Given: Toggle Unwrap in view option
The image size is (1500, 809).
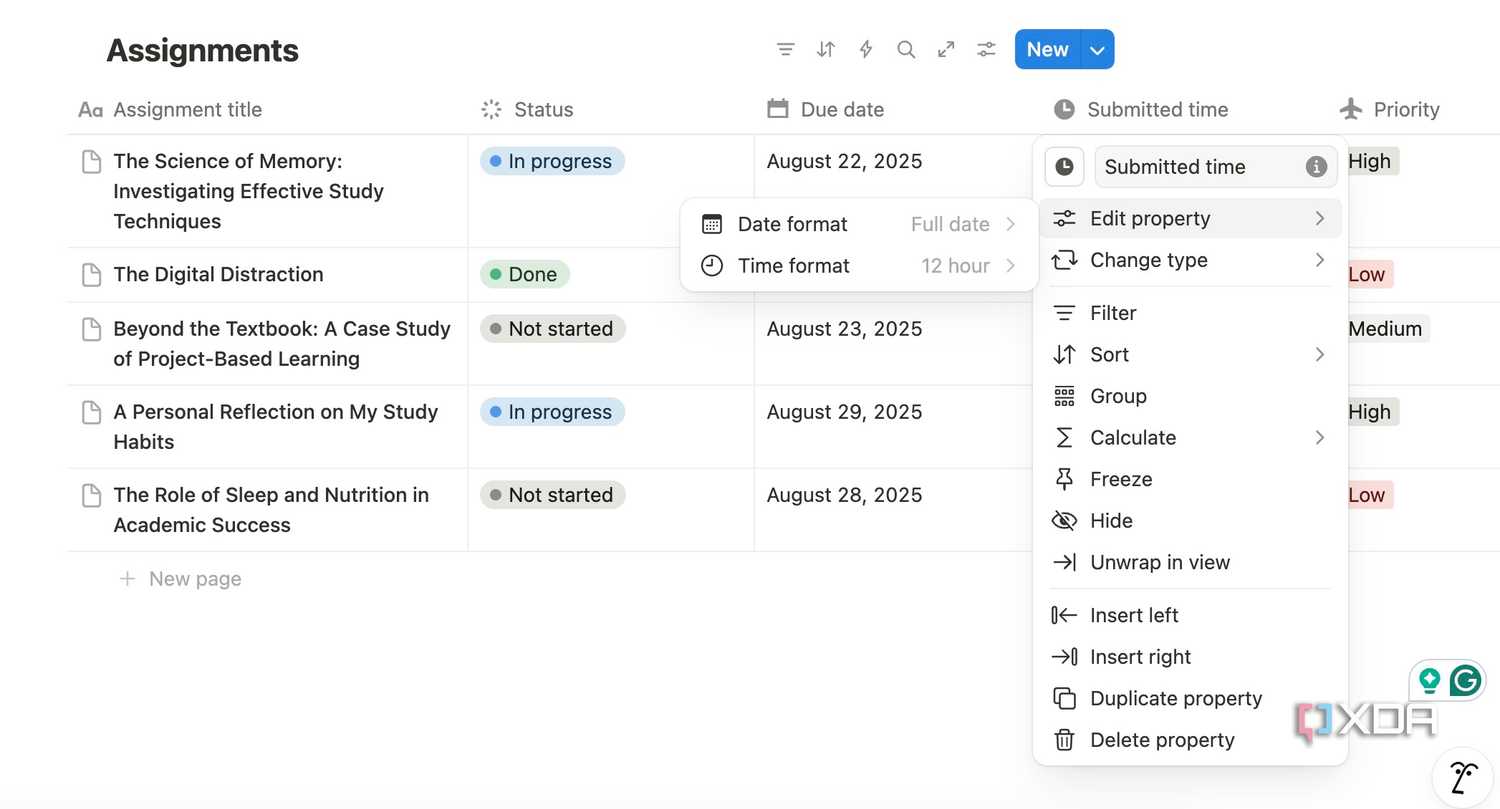Looking at the screenshot, I should tap(1190, 563).
